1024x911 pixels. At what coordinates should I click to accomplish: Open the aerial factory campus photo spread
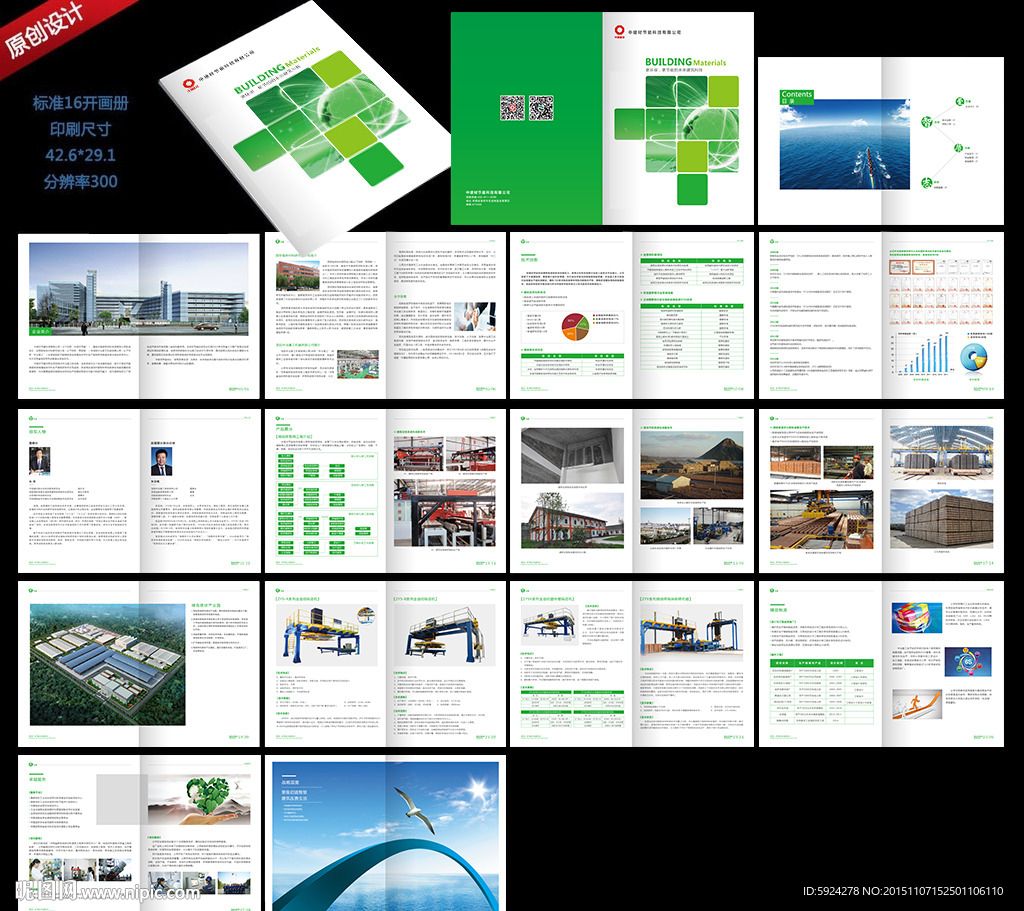138,664
